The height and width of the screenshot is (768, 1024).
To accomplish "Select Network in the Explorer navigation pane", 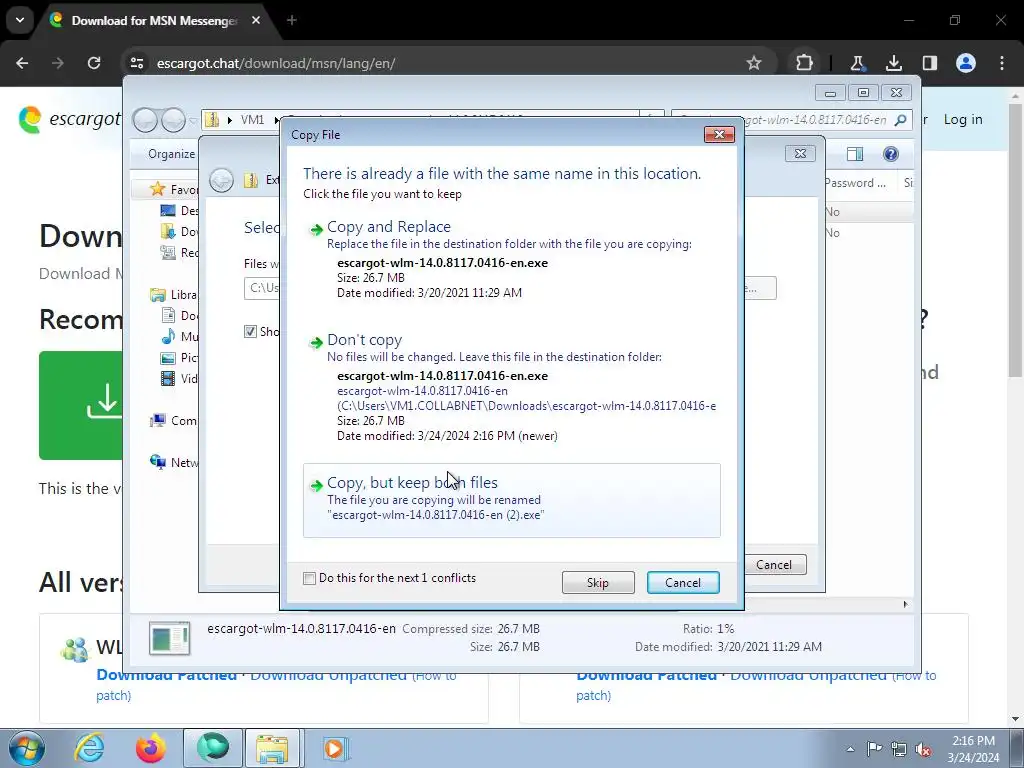I will (174, 462).
